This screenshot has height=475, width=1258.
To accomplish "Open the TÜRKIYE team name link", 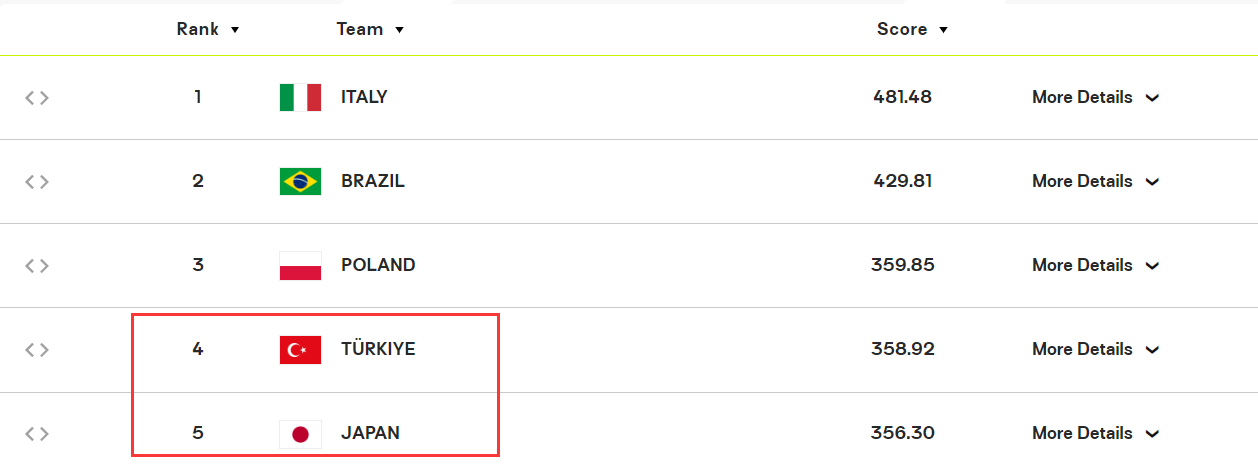I will pyautogui.click(x=378, y=349).
